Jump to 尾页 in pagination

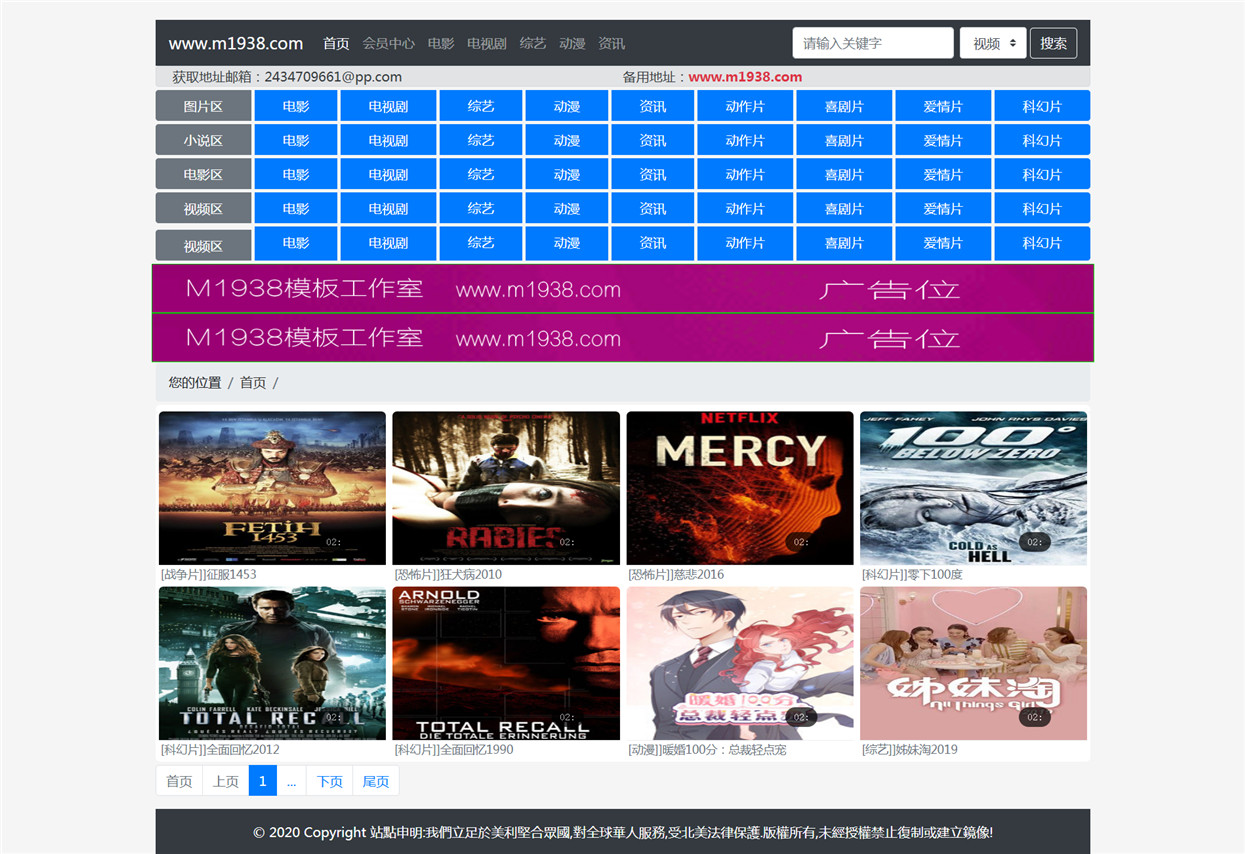376,781
